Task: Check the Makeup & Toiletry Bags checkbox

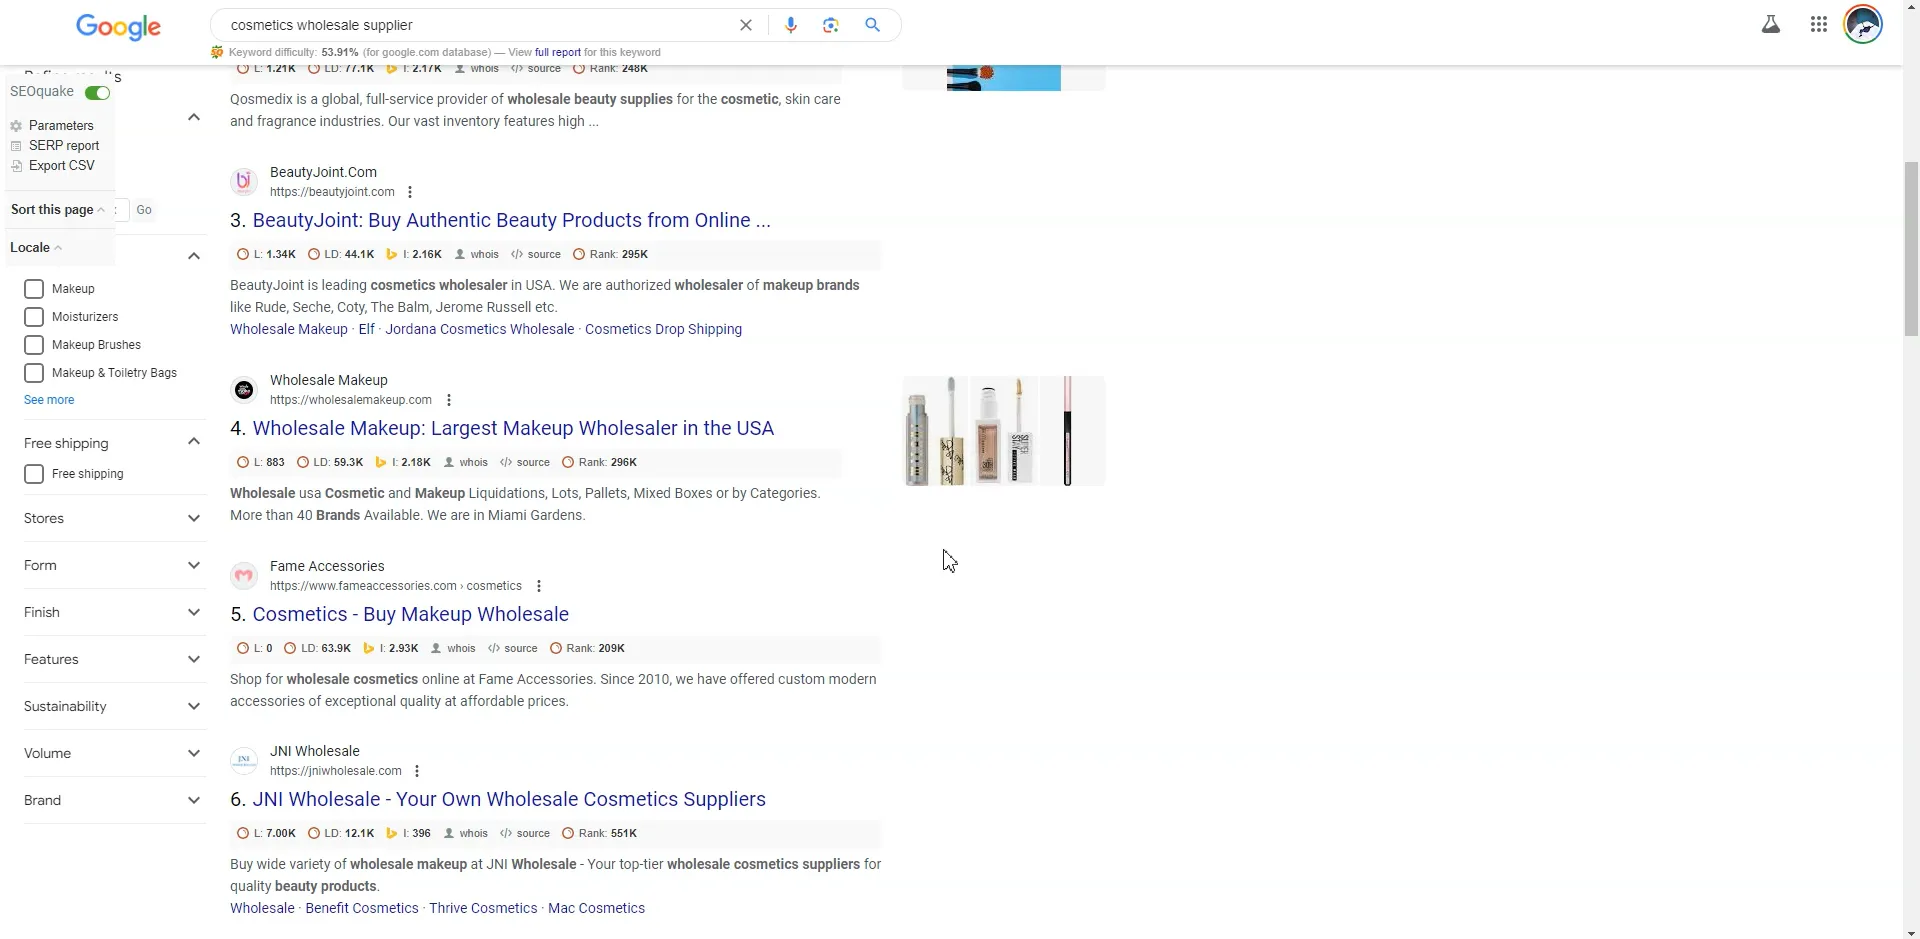Action: (x=34, y=373)
